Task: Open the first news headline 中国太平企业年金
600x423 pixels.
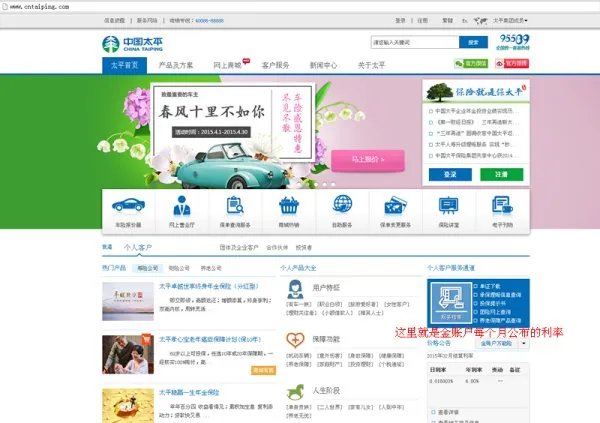Action: (x=477, y=111)
